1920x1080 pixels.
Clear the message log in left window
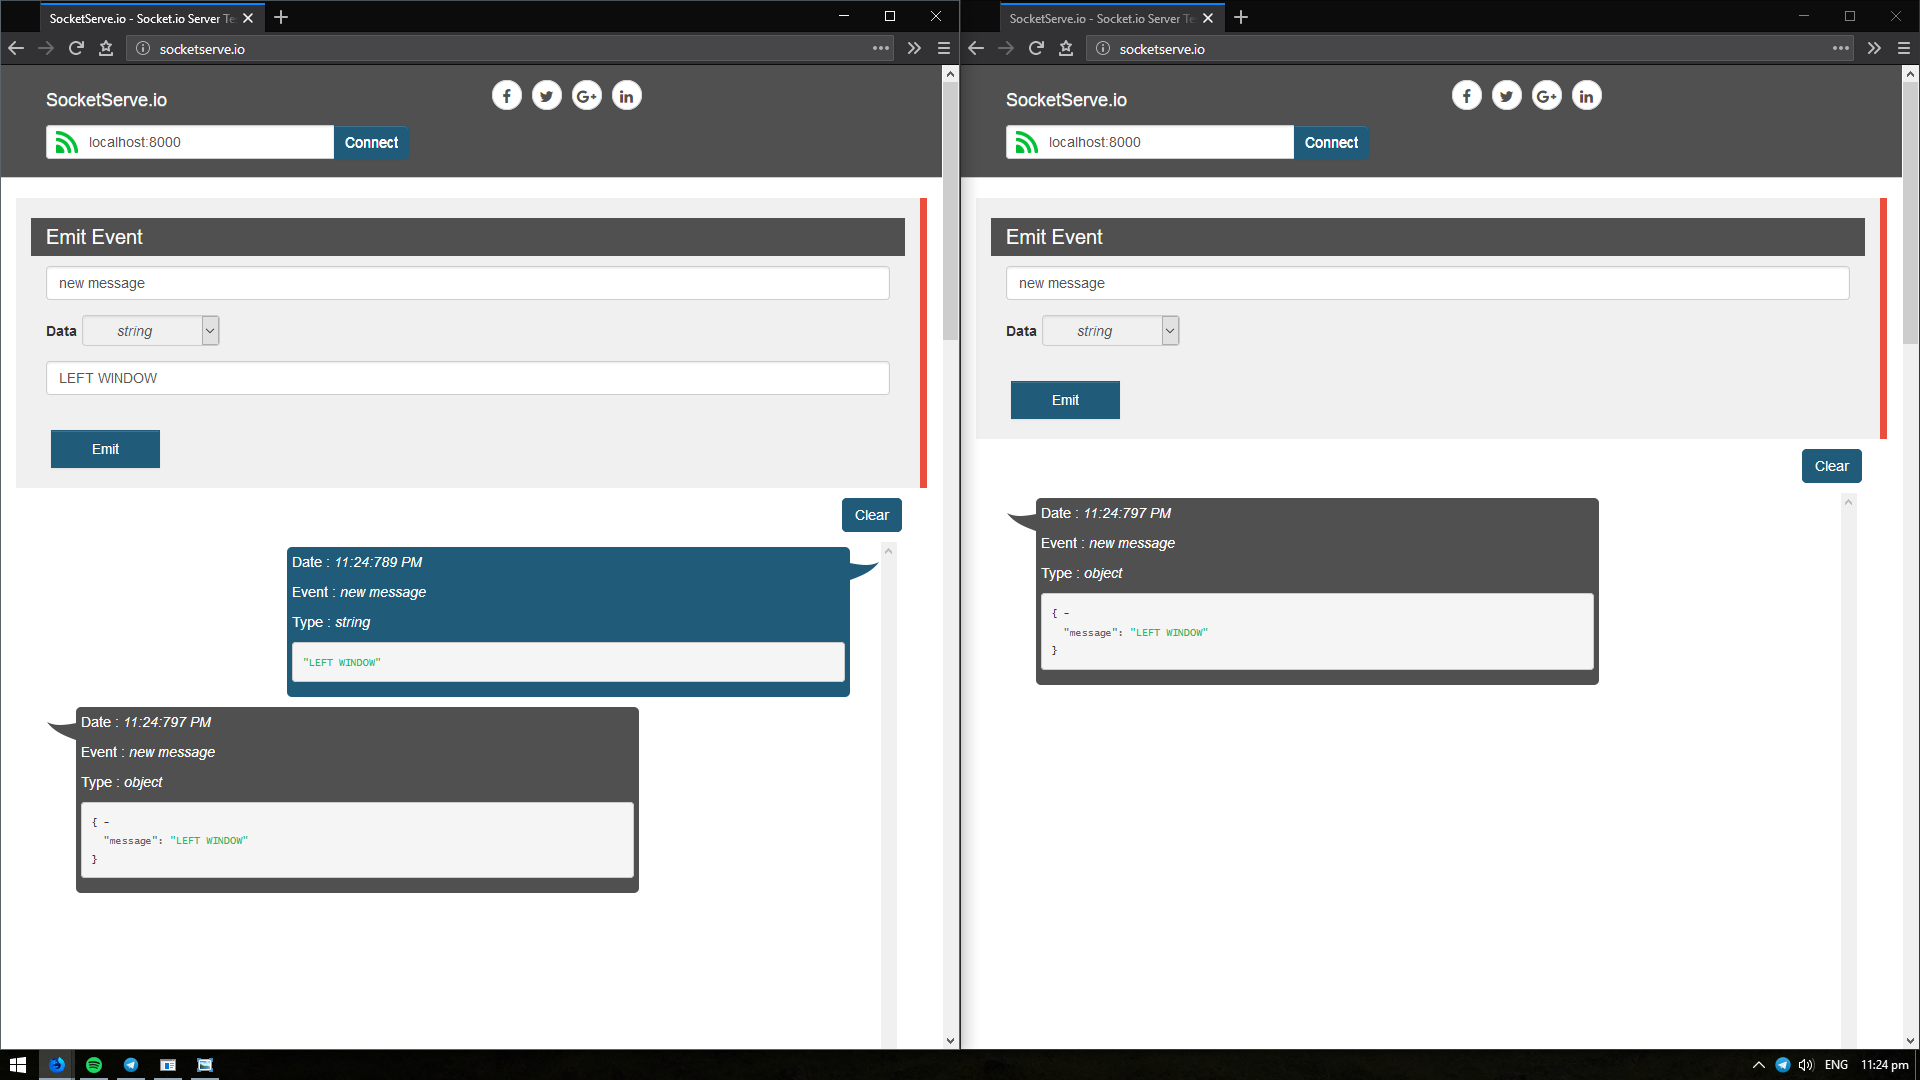872,515
